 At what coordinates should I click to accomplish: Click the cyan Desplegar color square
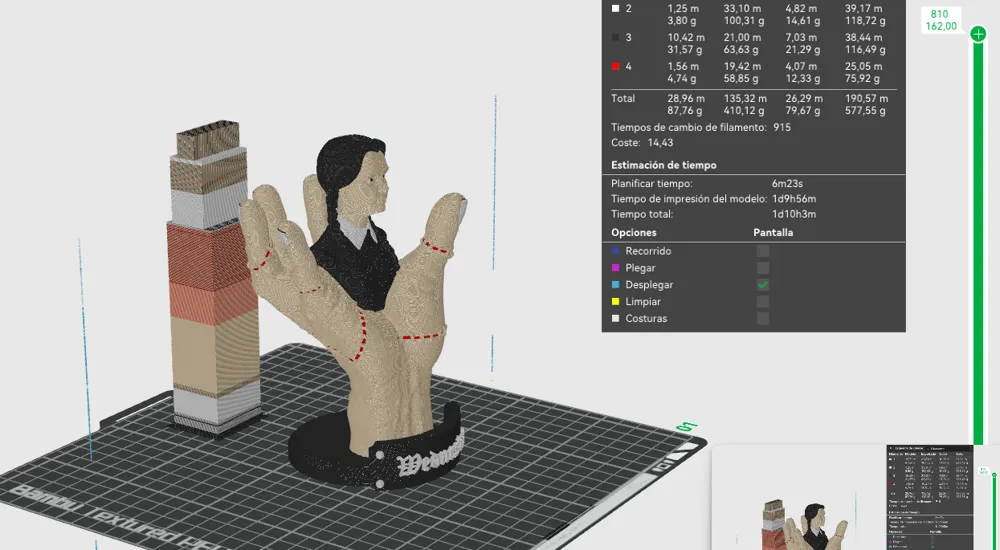click(615, 285)
